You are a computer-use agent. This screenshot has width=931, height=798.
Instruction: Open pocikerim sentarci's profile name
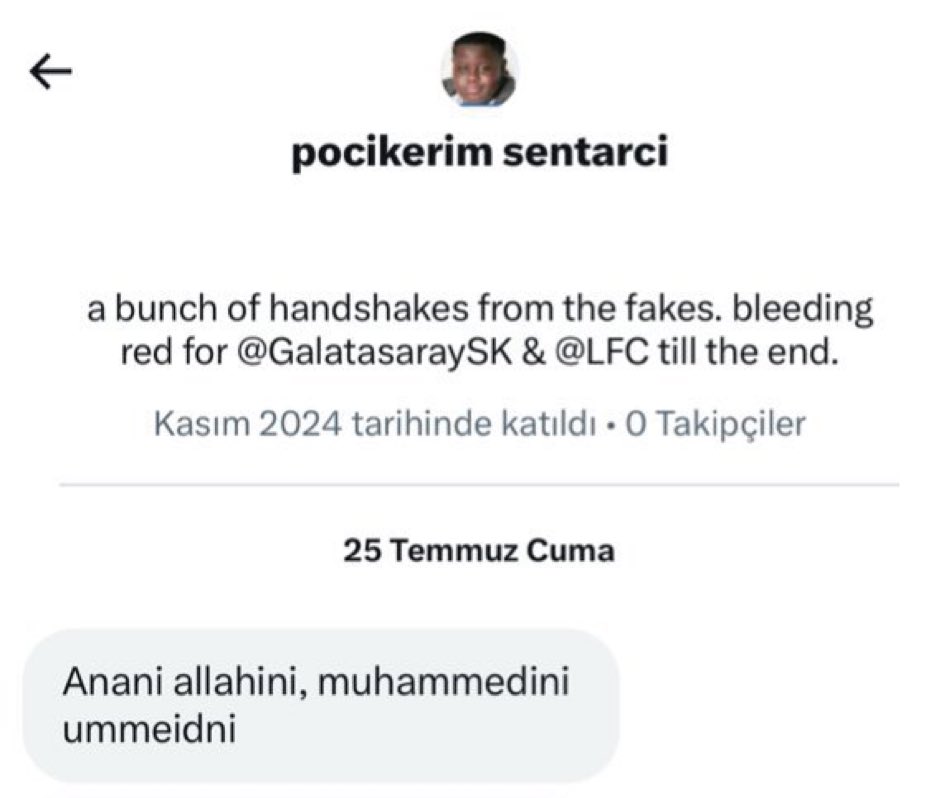[x=479, y=154]
